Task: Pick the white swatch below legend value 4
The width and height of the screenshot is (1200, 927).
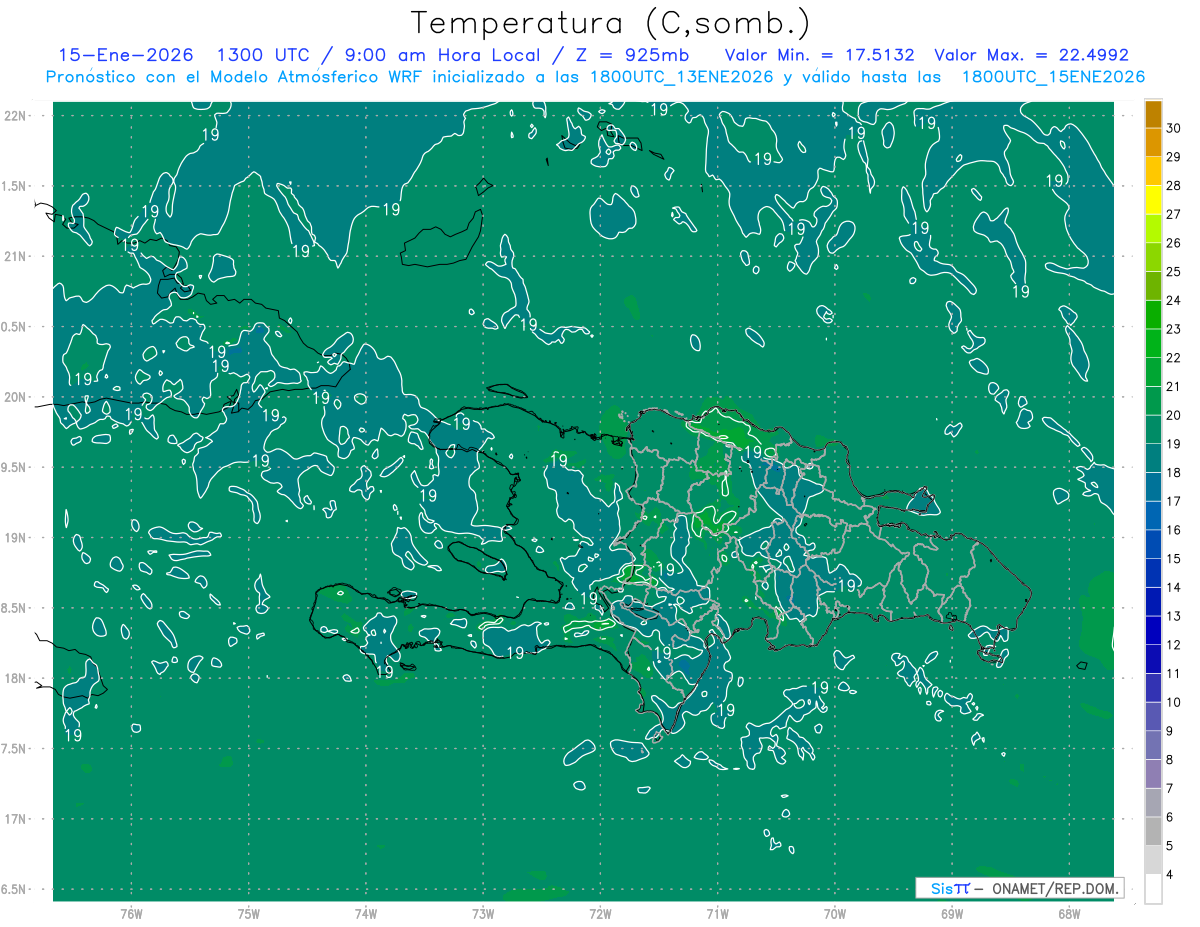Action: click(1153, 889)
